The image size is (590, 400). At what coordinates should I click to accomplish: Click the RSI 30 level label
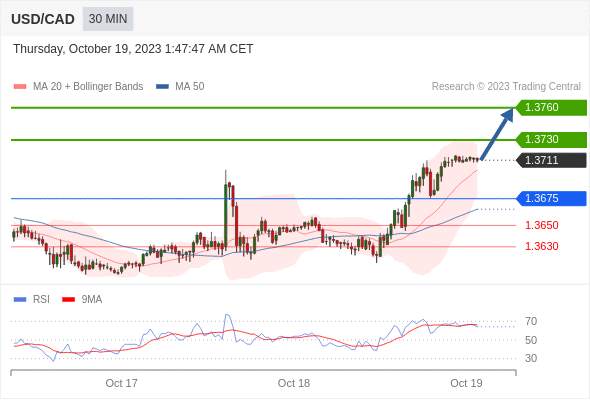coord(531,358)
